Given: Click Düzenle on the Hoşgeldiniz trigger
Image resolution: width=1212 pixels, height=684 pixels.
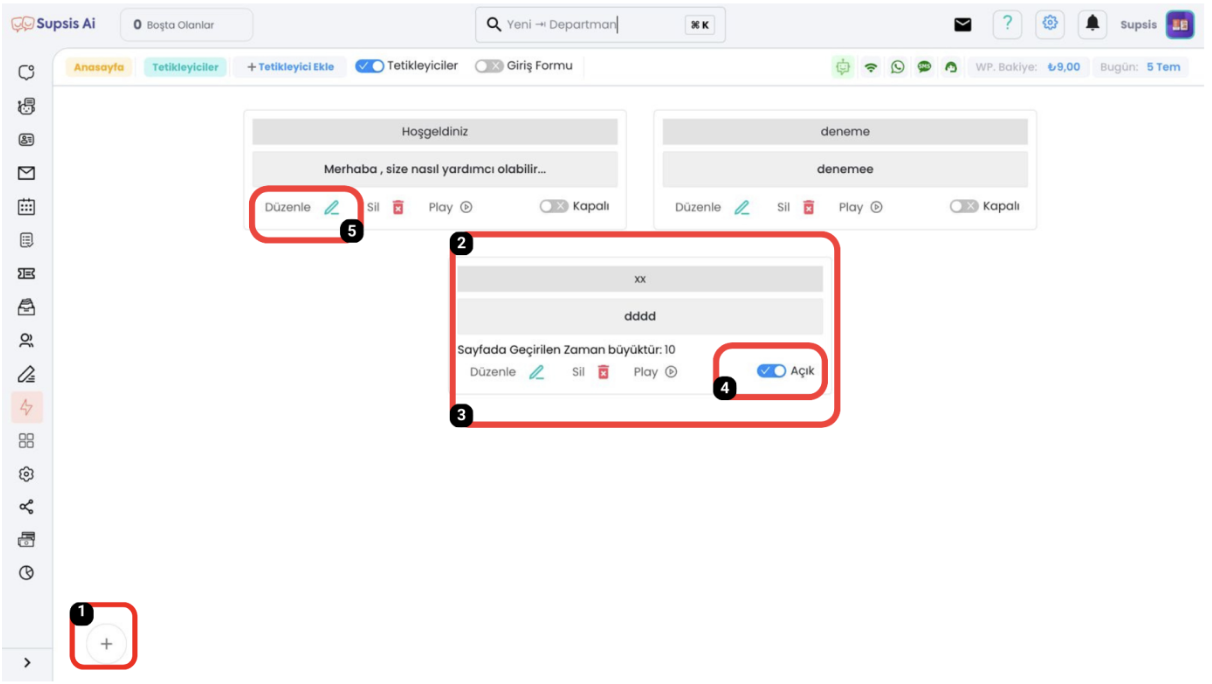Looking at the screenshot, I should tap(302, 207).
